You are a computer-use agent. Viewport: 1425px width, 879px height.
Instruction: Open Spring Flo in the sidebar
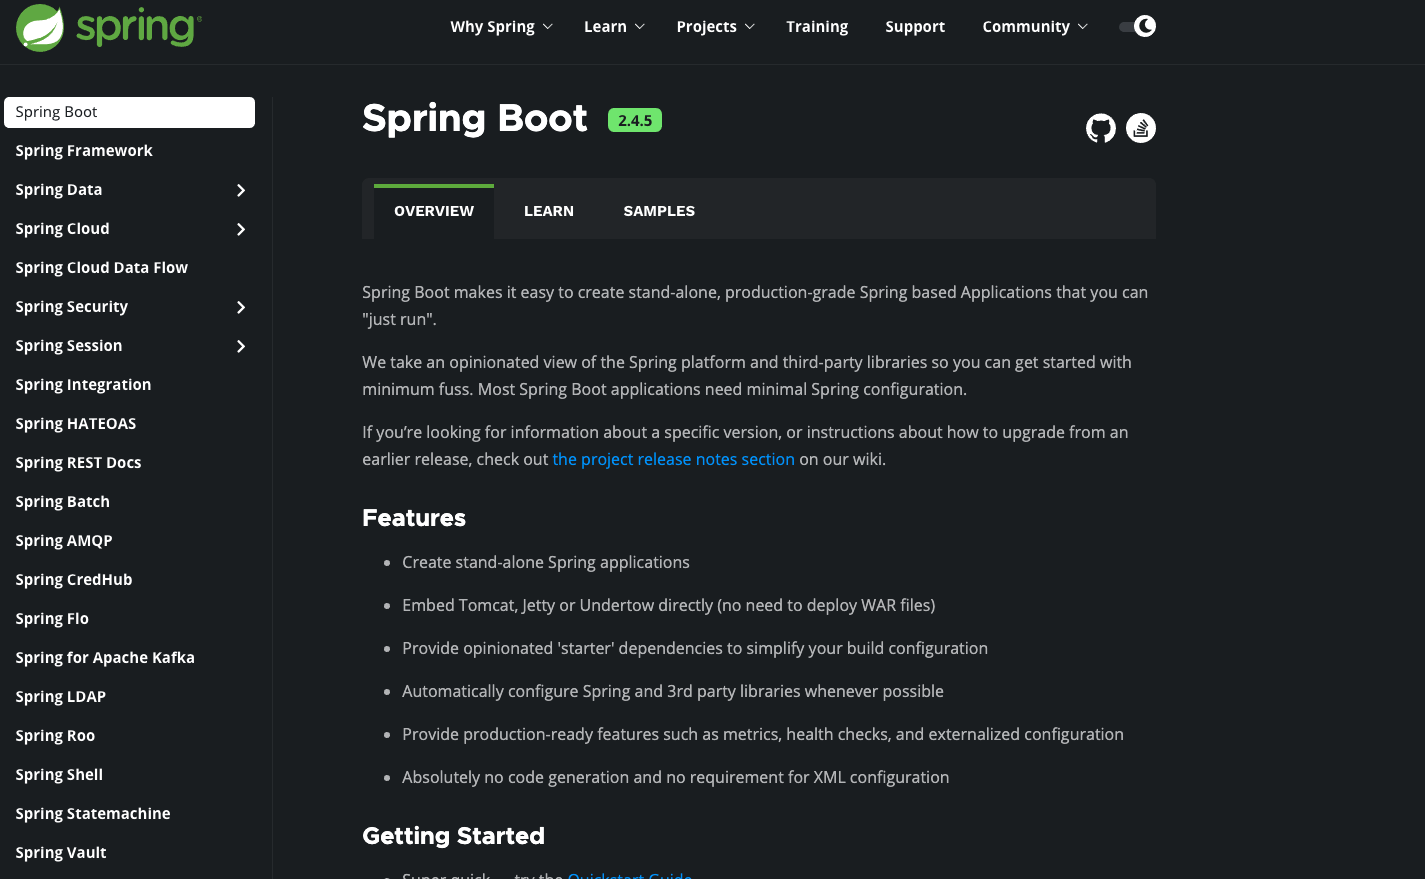coord(52,619)
